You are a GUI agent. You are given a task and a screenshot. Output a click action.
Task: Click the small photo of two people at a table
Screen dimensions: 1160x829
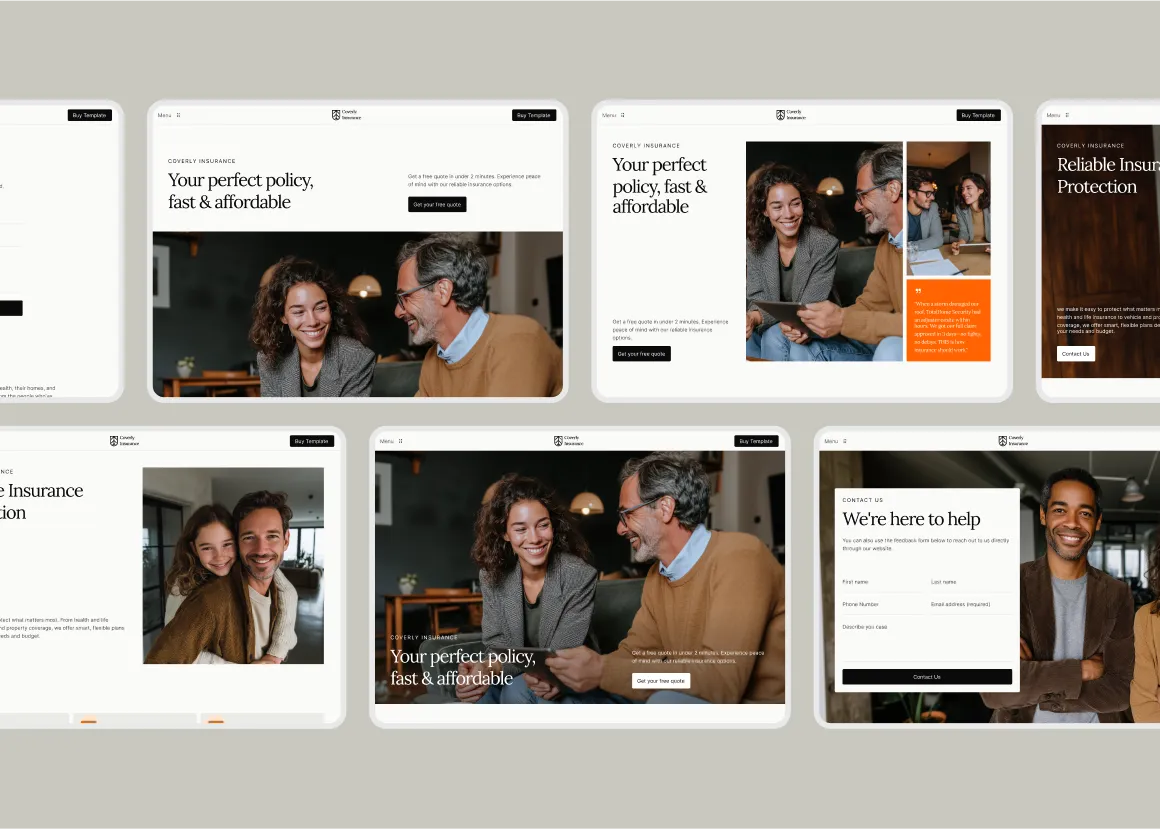[x=948, y=209]
